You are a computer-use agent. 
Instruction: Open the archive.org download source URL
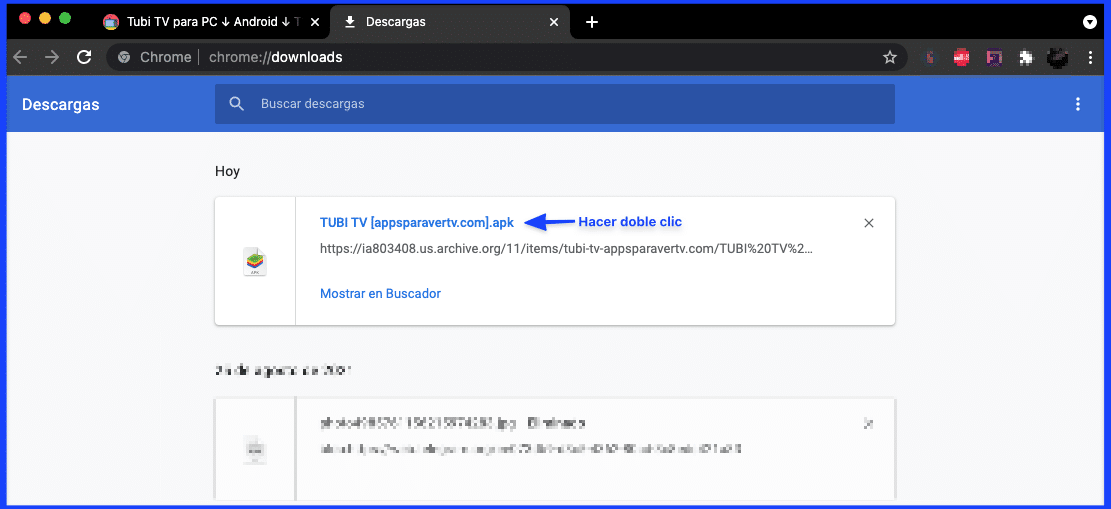pos(566,249)
